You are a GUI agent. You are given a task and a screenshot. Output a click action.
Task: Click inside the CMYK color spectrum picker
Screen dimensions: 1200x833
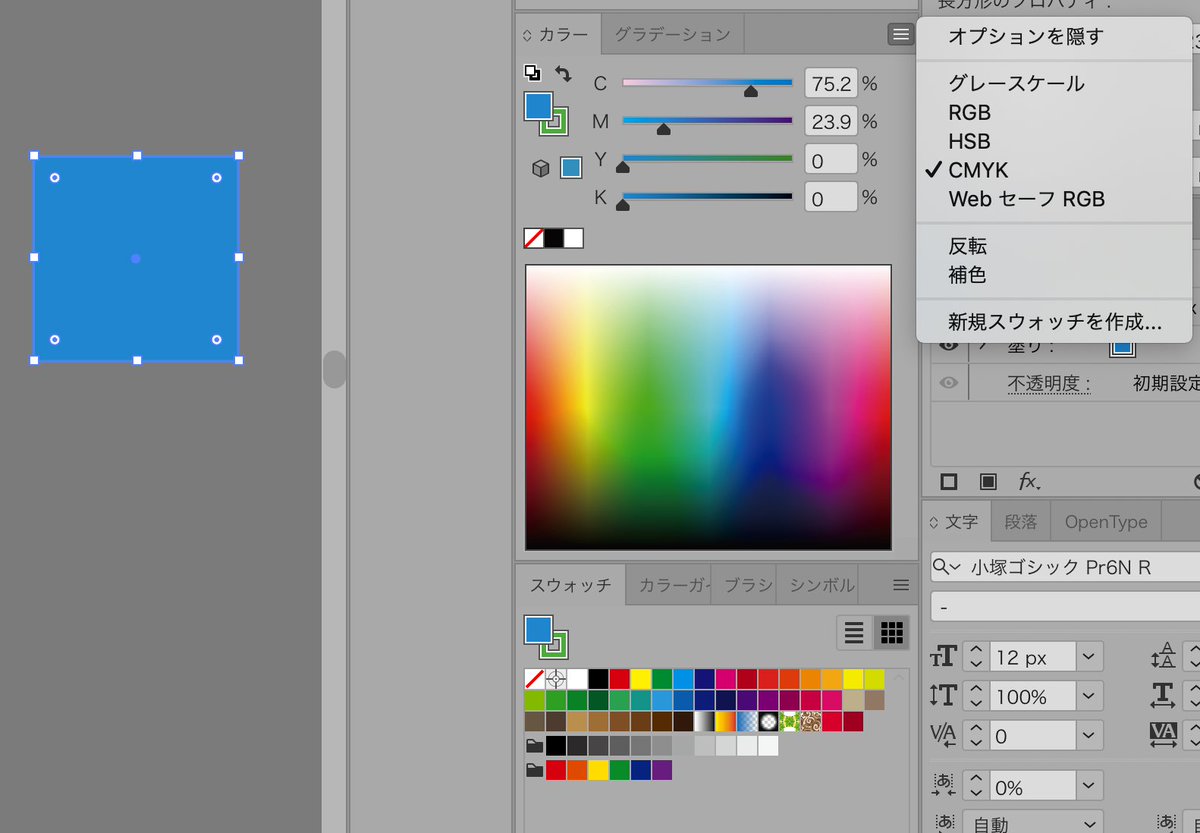coord(708,407)
